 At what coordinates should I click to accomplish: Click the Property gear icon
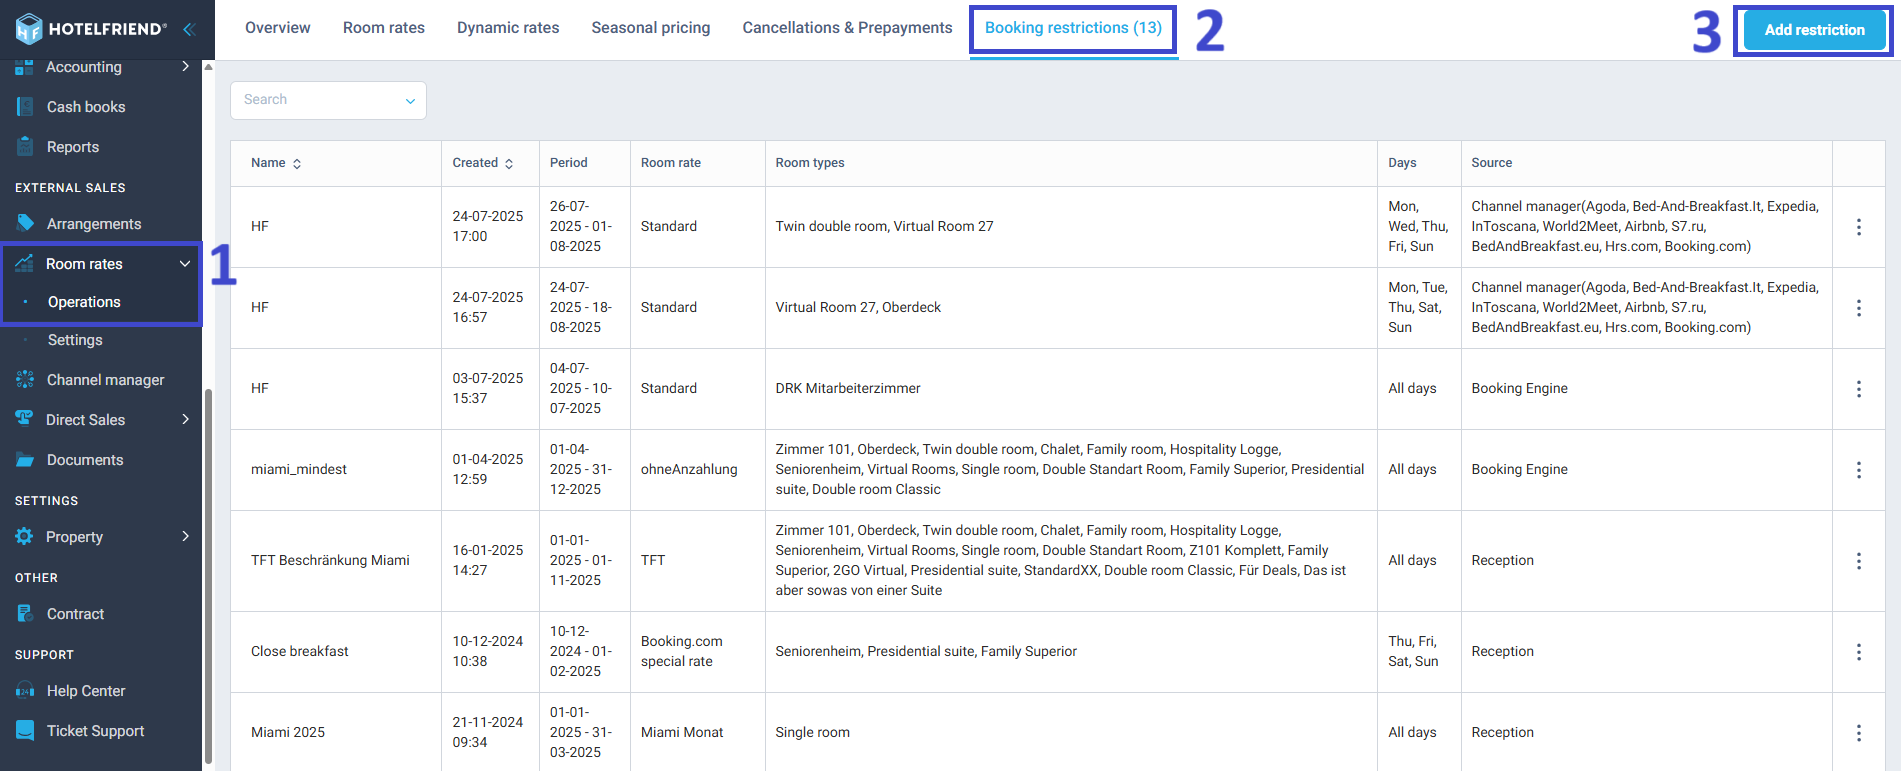[x=25, y=537]
